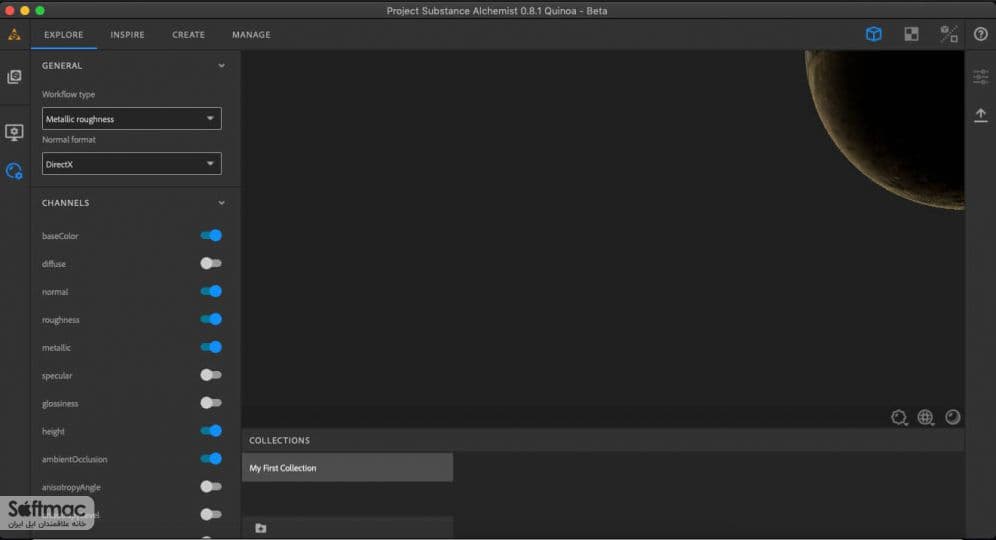
Task: Click the globe environment icon in viewport
Action: [x=925, y=417]
